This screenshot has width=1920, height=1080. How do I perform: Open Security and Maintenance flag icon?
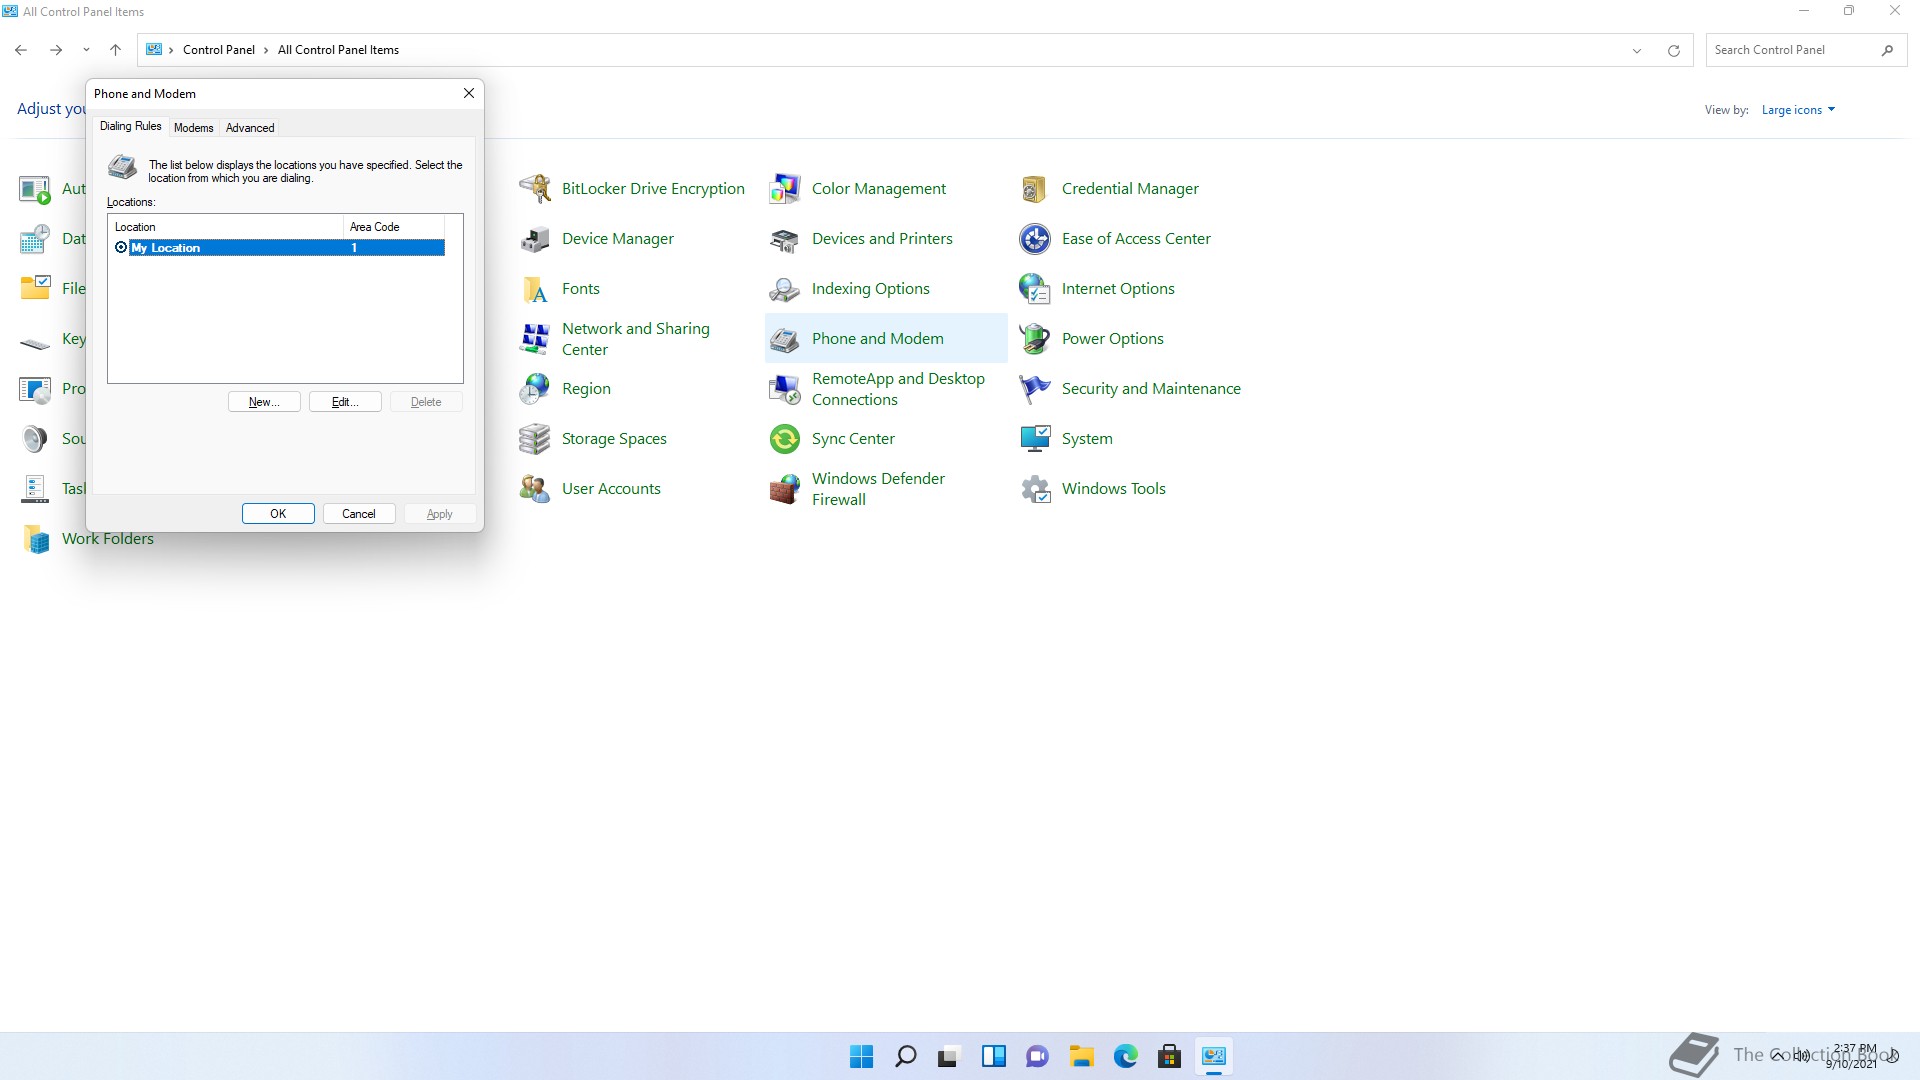click(x=1035, y=388)
